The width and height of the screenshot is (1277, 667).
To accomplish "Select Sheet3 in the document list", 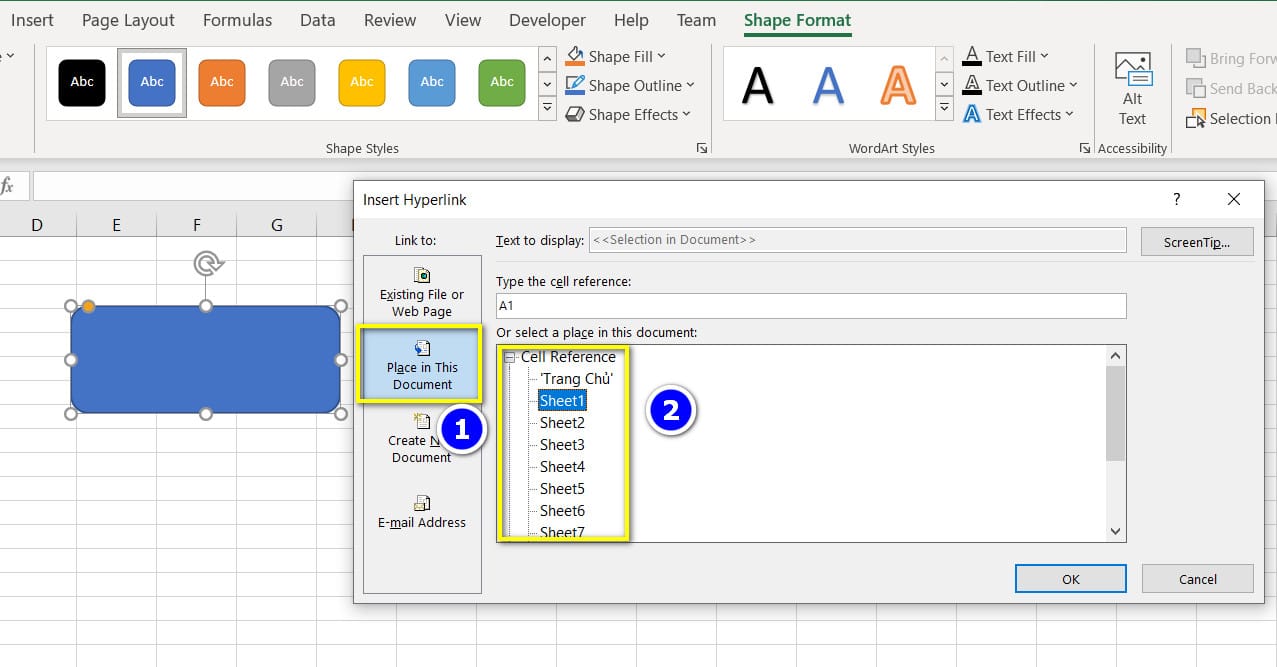I will coord(560,444).
